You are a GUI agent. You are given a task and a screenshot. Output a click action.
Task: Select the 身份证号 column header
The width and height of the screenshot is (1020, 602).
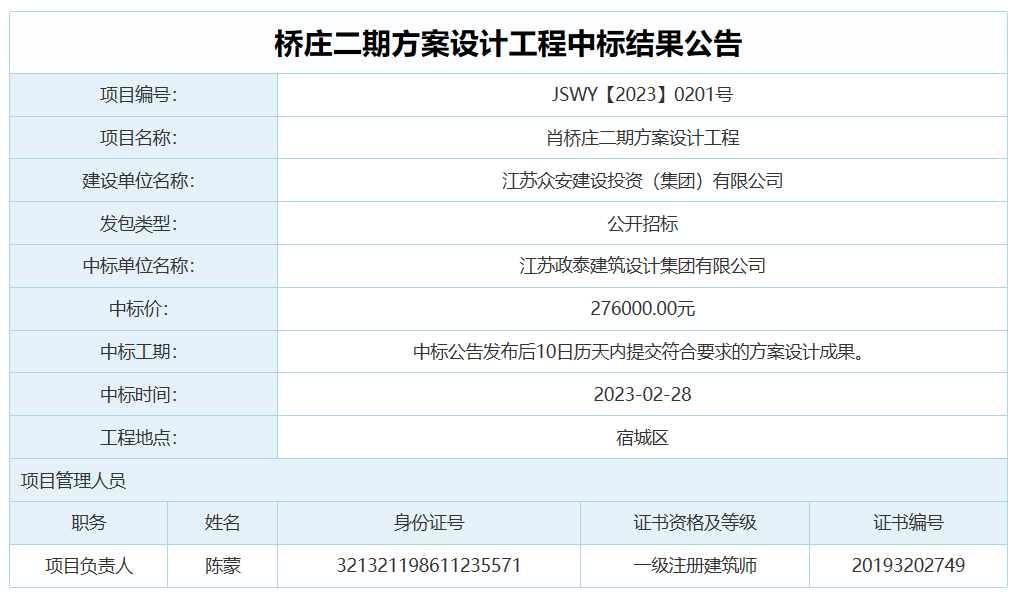[429, 523]
